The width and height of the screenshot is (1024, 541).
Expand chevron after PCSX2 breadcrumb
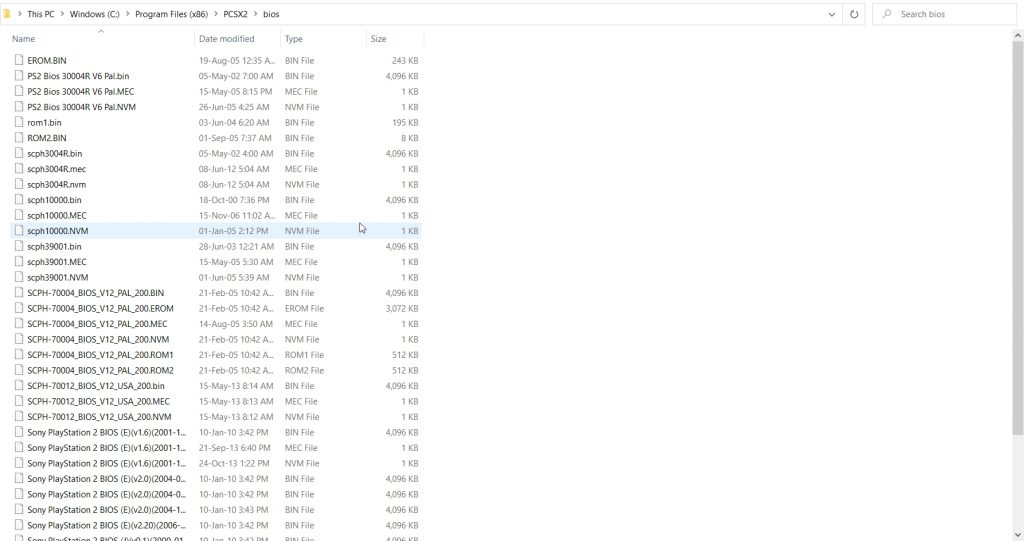tap(255, 14)
